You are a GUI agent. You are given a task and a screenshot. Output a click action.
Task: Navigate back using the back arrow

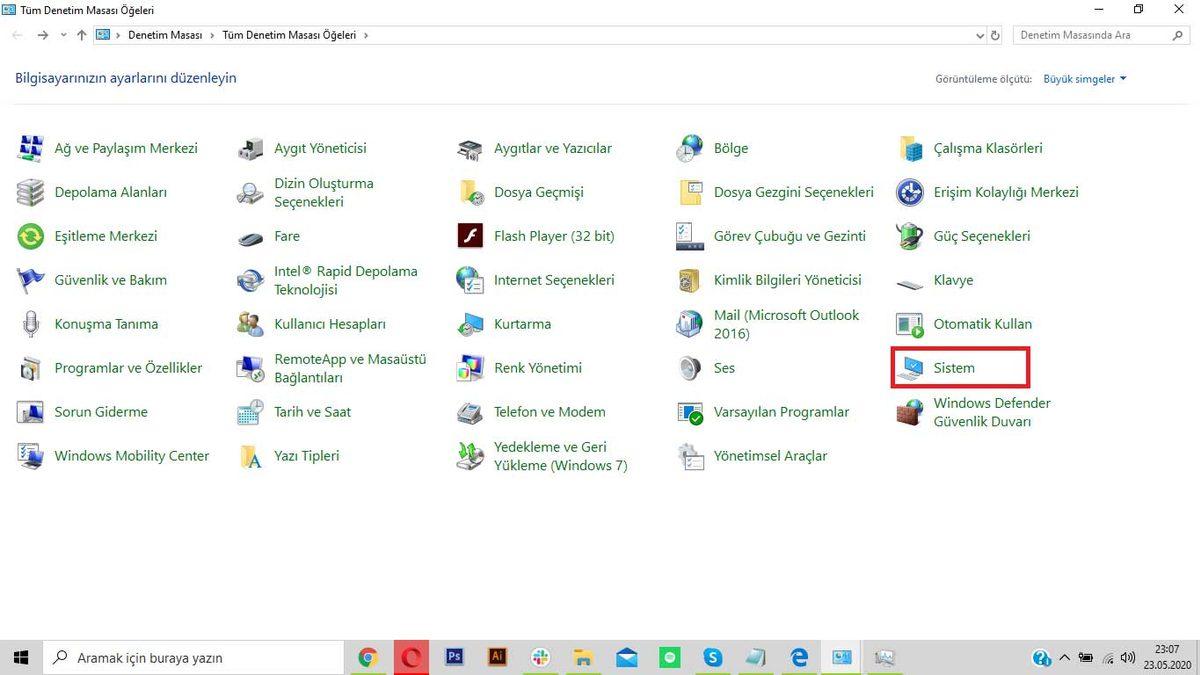tap(16, 35)
